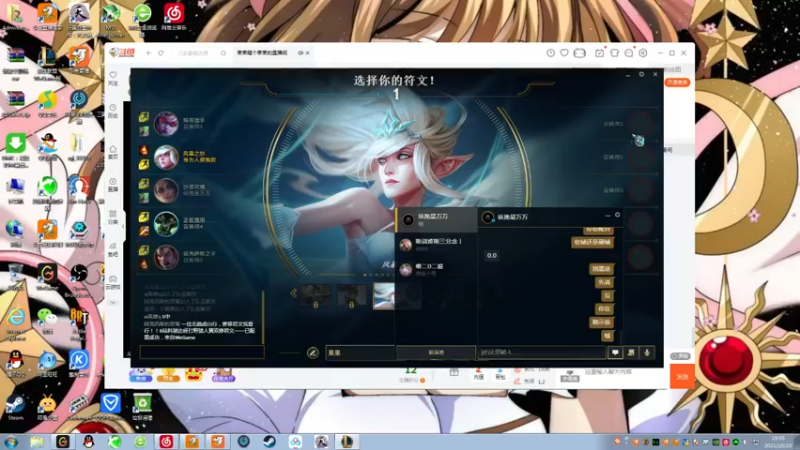Select fourth summoner's green champion portrait

pos(166,223)
